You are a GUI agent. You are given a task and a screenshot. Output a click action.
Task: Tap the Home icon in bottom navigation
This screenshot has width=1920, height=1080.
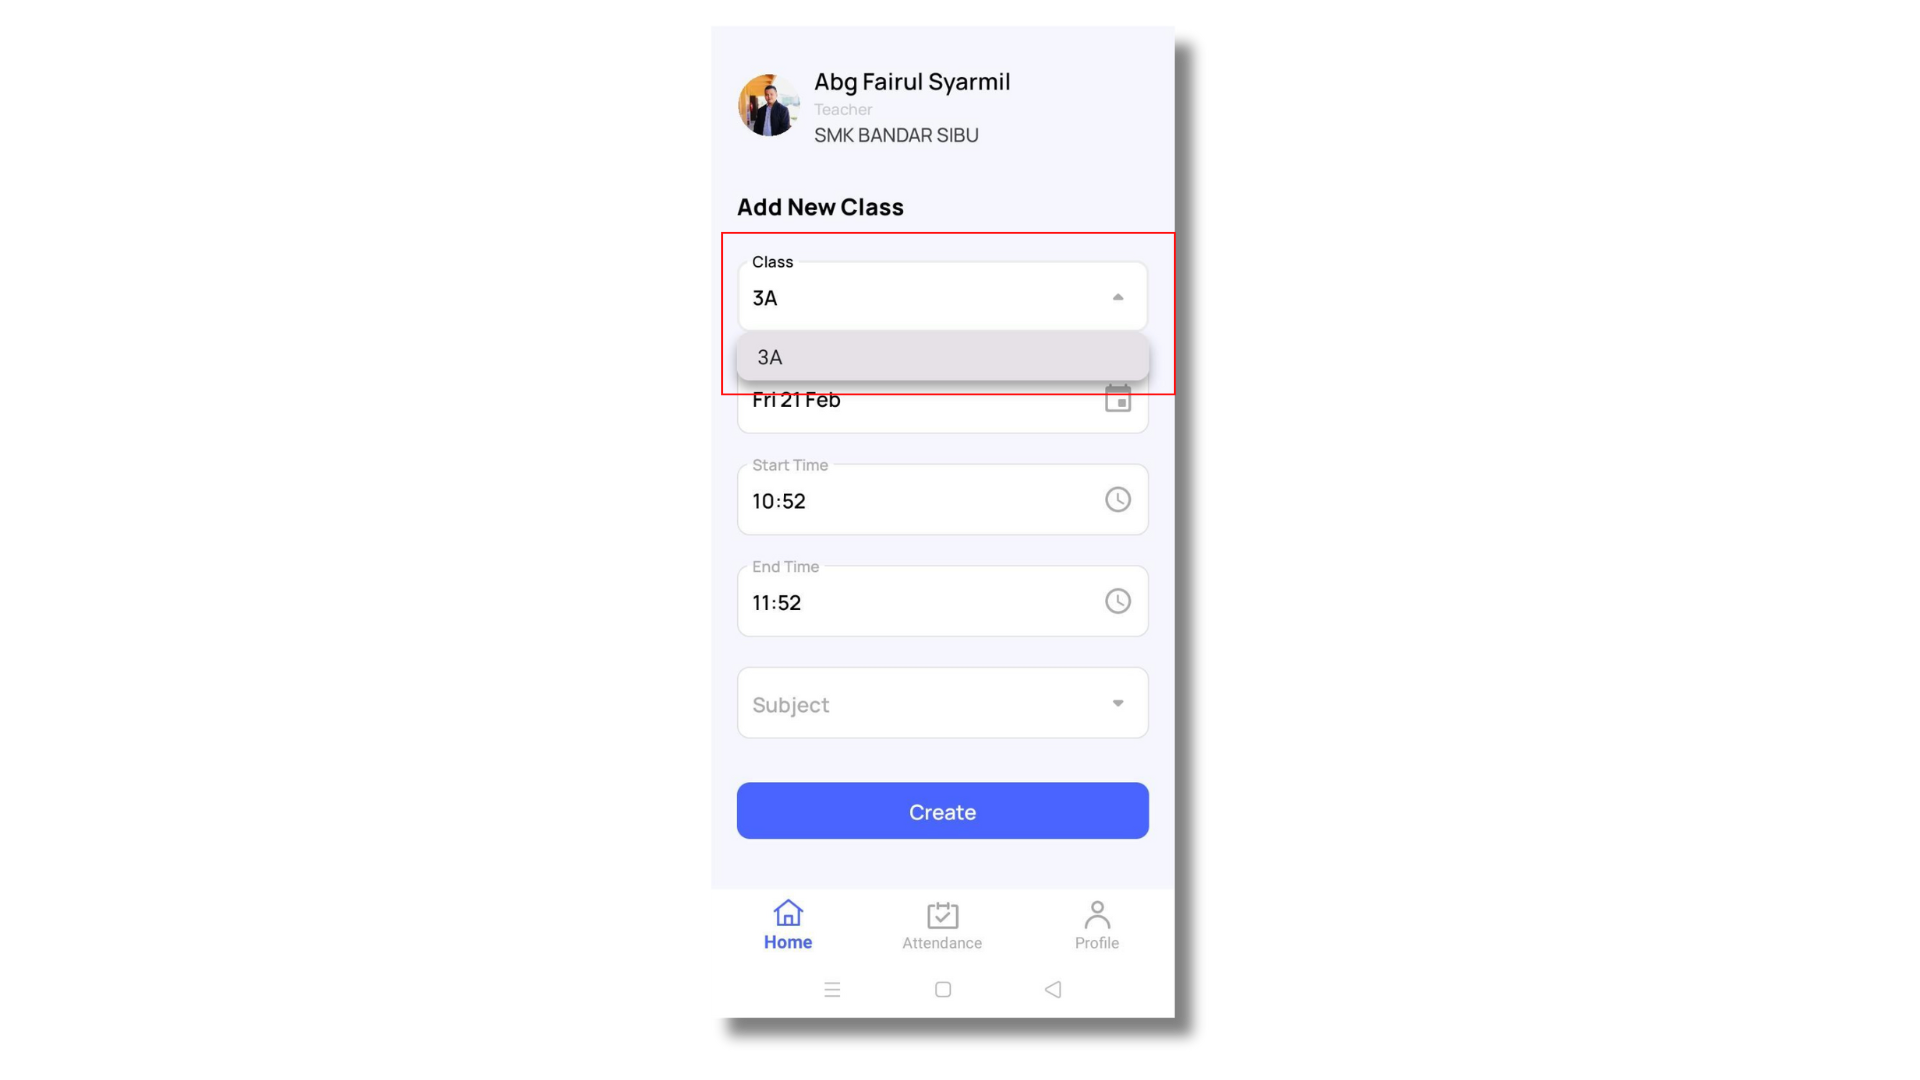pos(788,913)
